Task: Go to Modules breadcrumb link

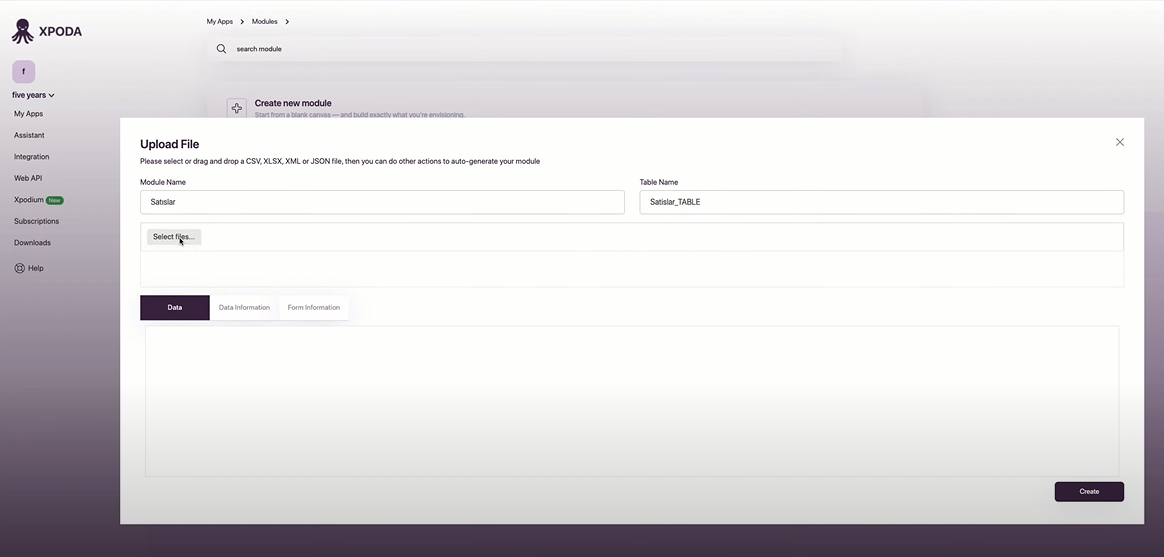Action: click(264, 22)
